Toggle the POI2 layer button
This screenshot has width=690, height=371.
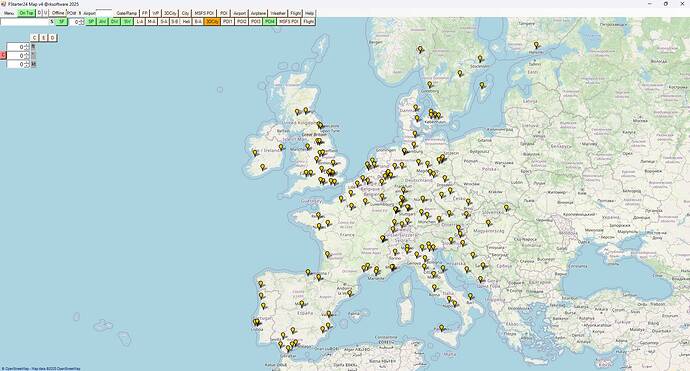241,21
